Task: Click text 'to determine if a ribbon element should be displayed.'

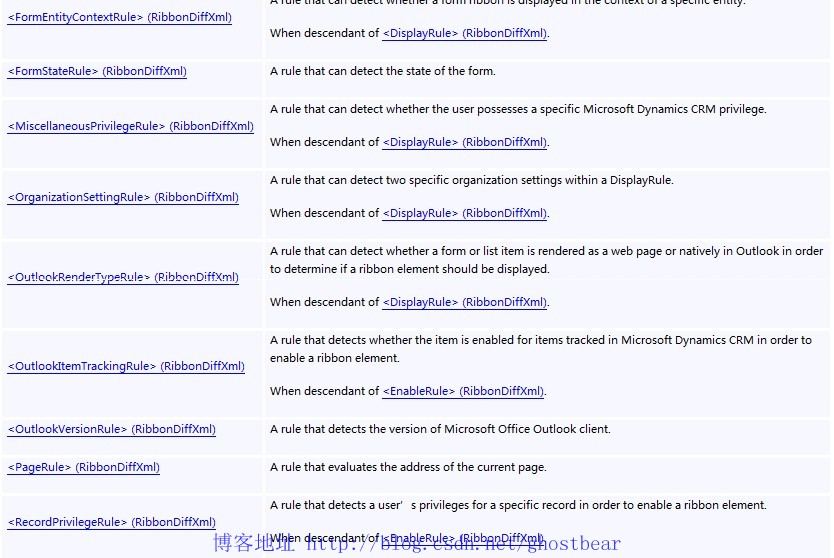Action: [x=410, y=269]
